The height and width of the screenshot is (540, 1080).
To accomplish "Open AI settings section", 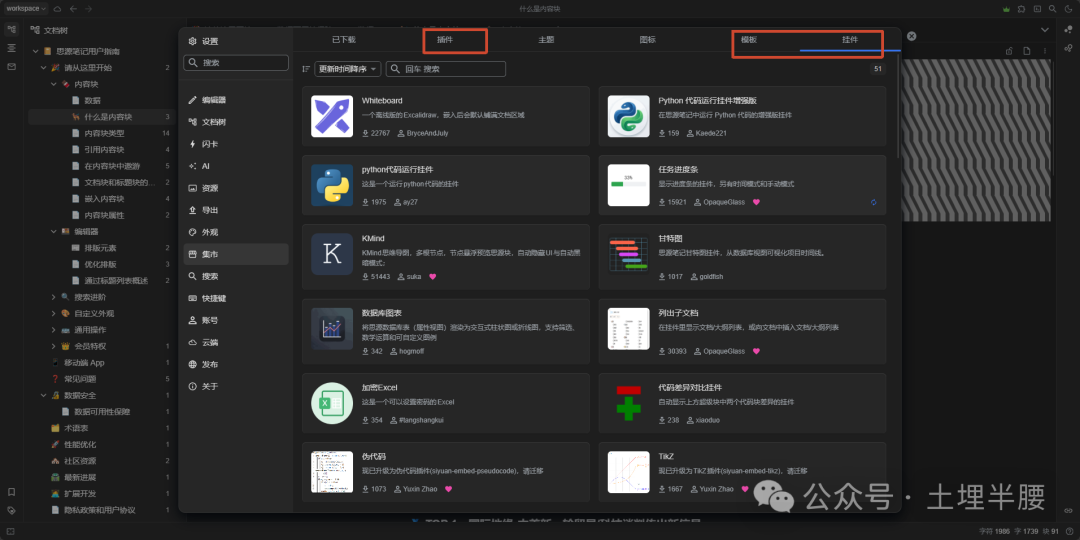I will click(236, 166).
